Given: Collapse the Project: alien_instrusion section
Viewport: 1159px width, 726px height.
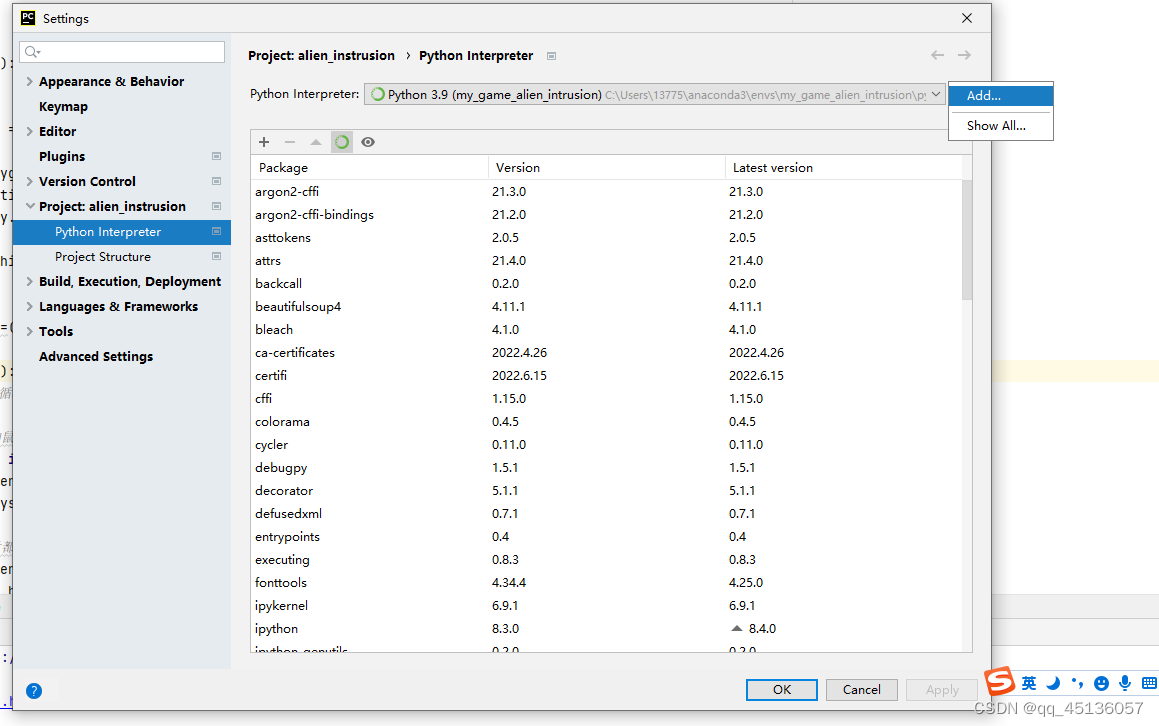Looking at the screenshot, I should pyautogui.click(x=28, y=206).
